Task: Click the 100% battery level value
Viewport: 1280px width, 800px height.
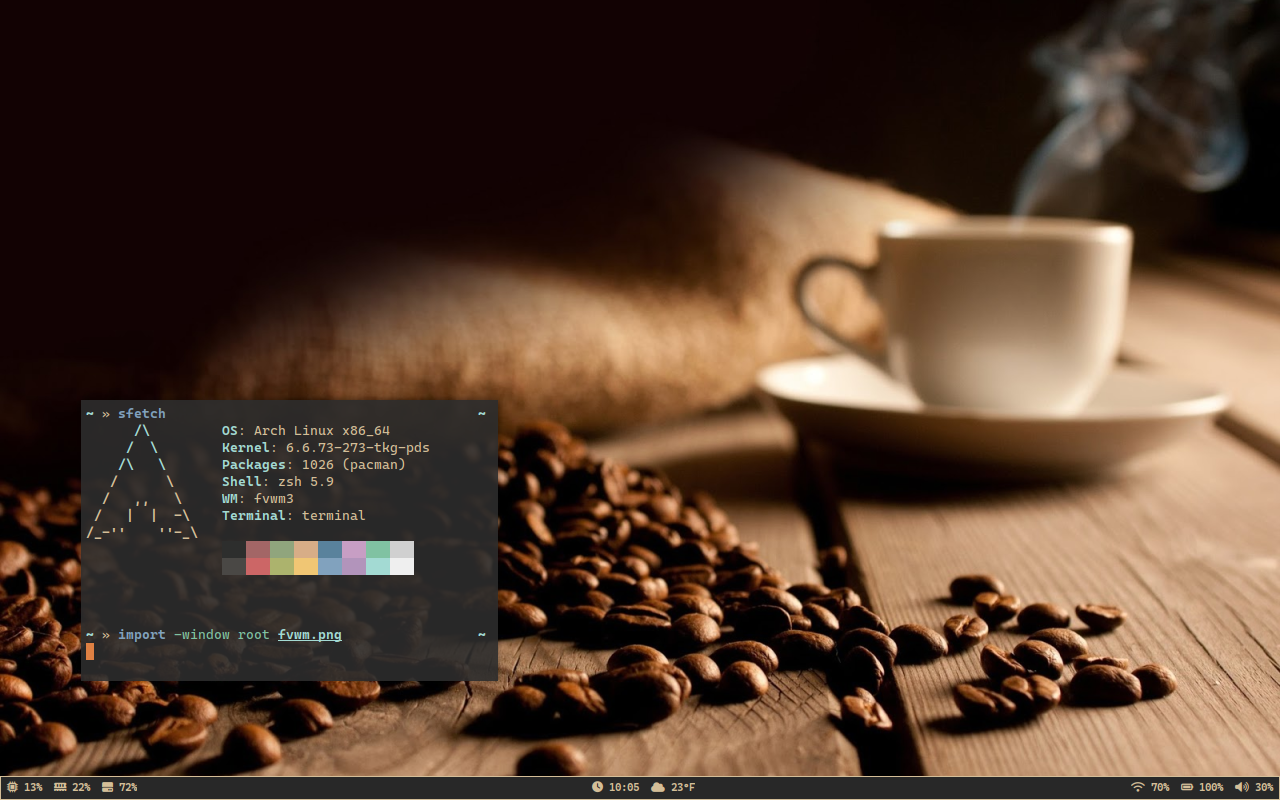Action: click(1211, 787)
